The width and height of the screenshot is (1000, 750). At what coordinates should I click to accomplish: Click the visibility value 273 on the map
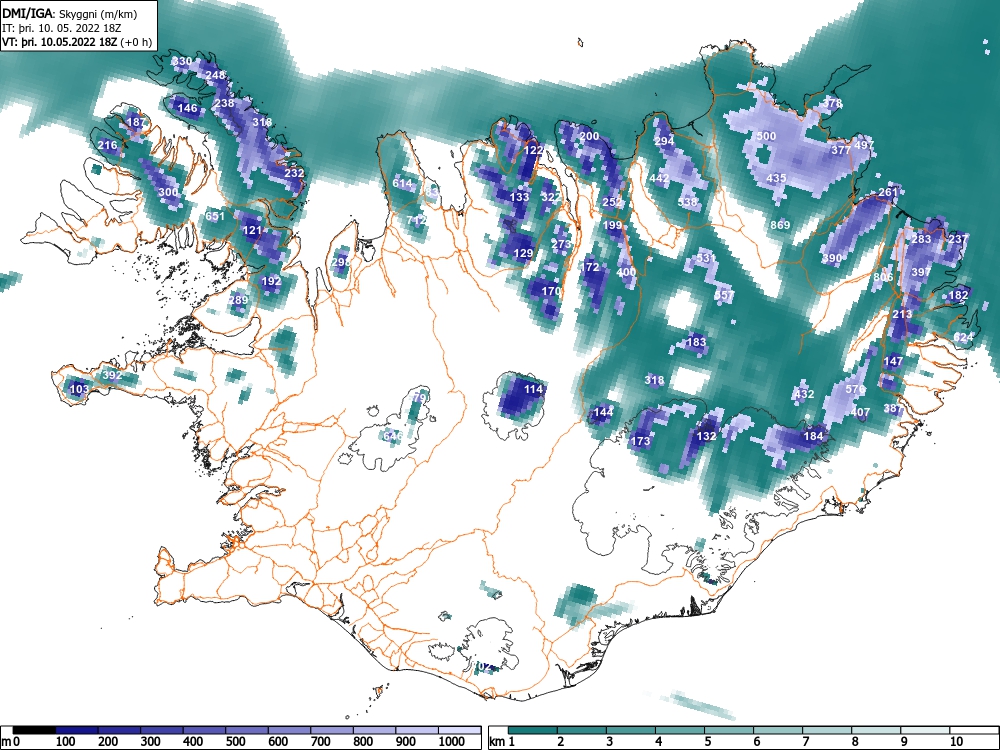tap(561, 244)
